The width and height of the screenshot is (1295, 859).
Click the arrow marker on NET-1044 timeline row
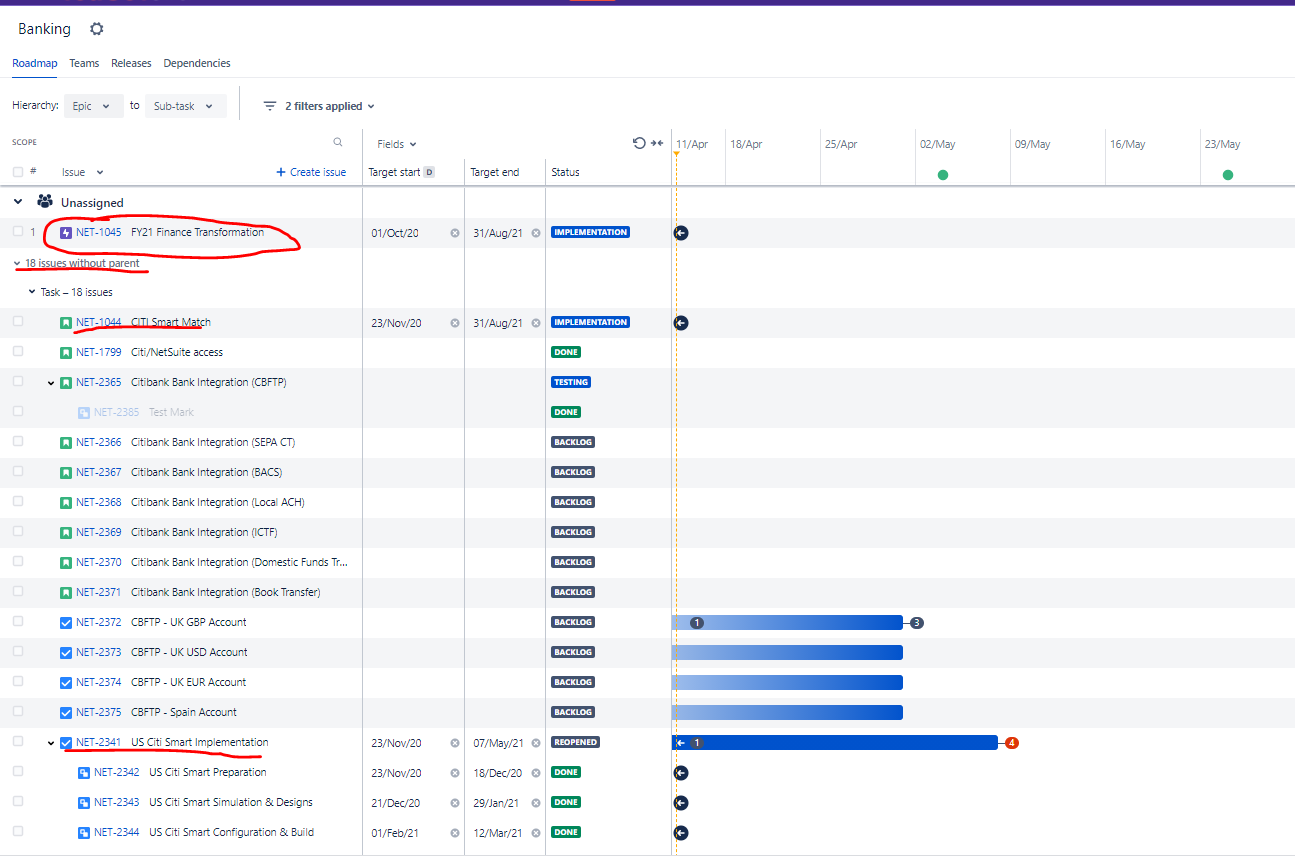[681, 323]
